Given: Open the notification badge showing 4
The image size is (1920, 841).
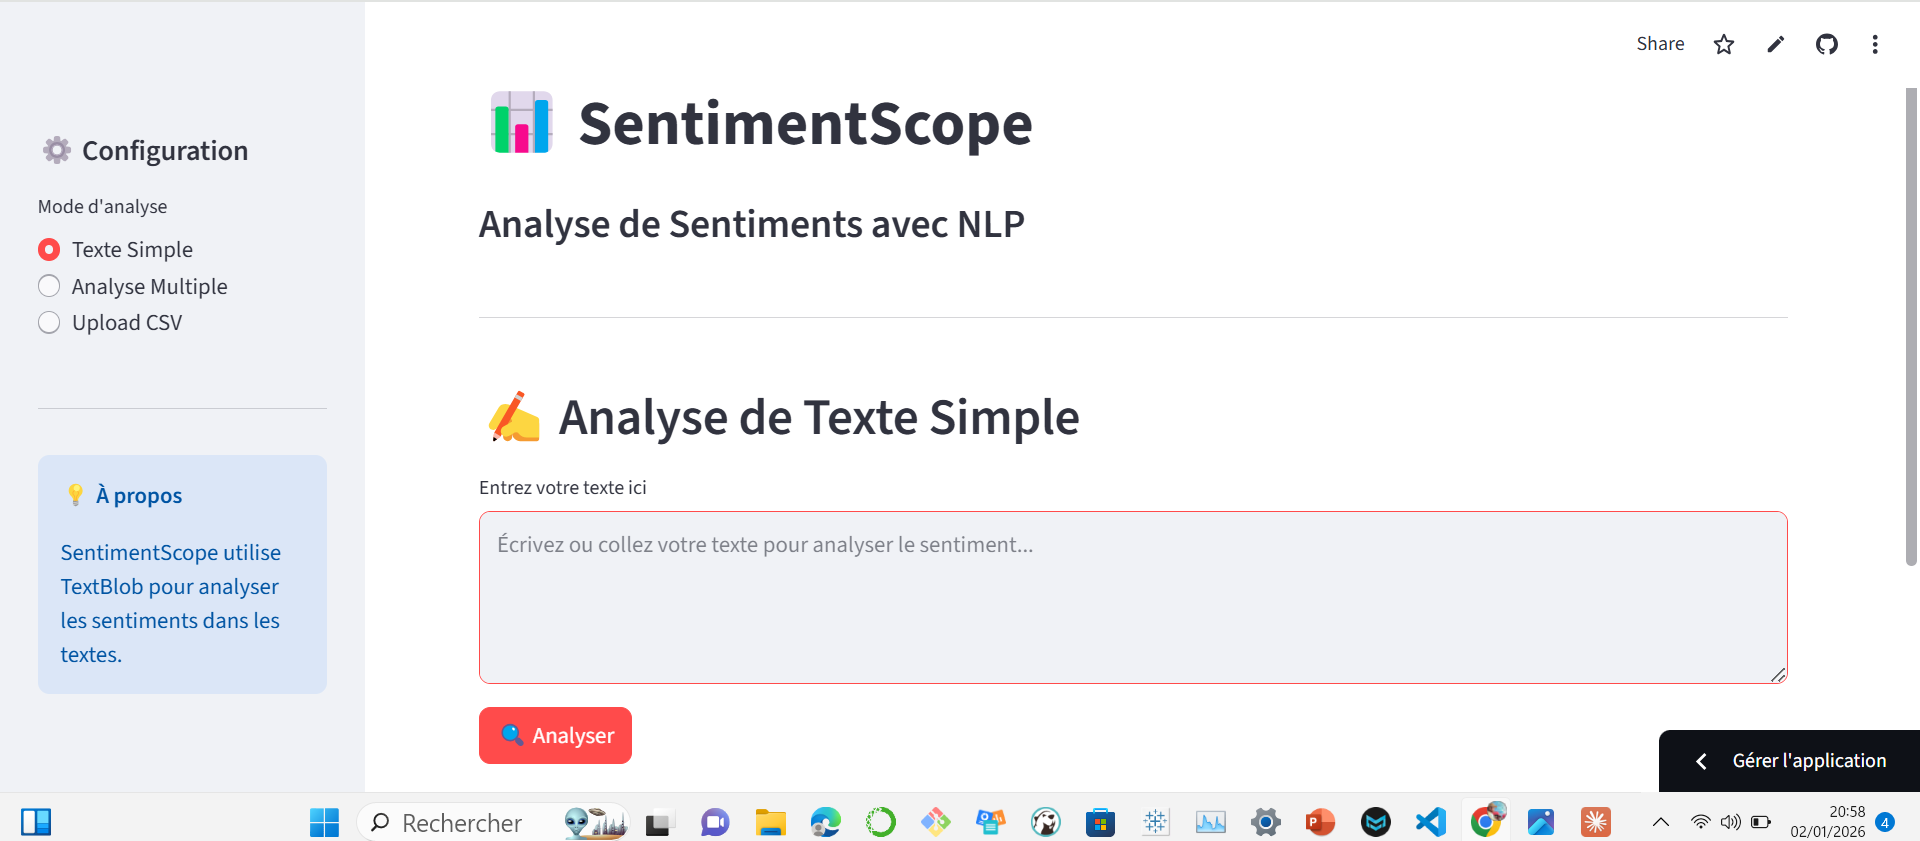Looking at the screenshot, I should click(1885, 822).
